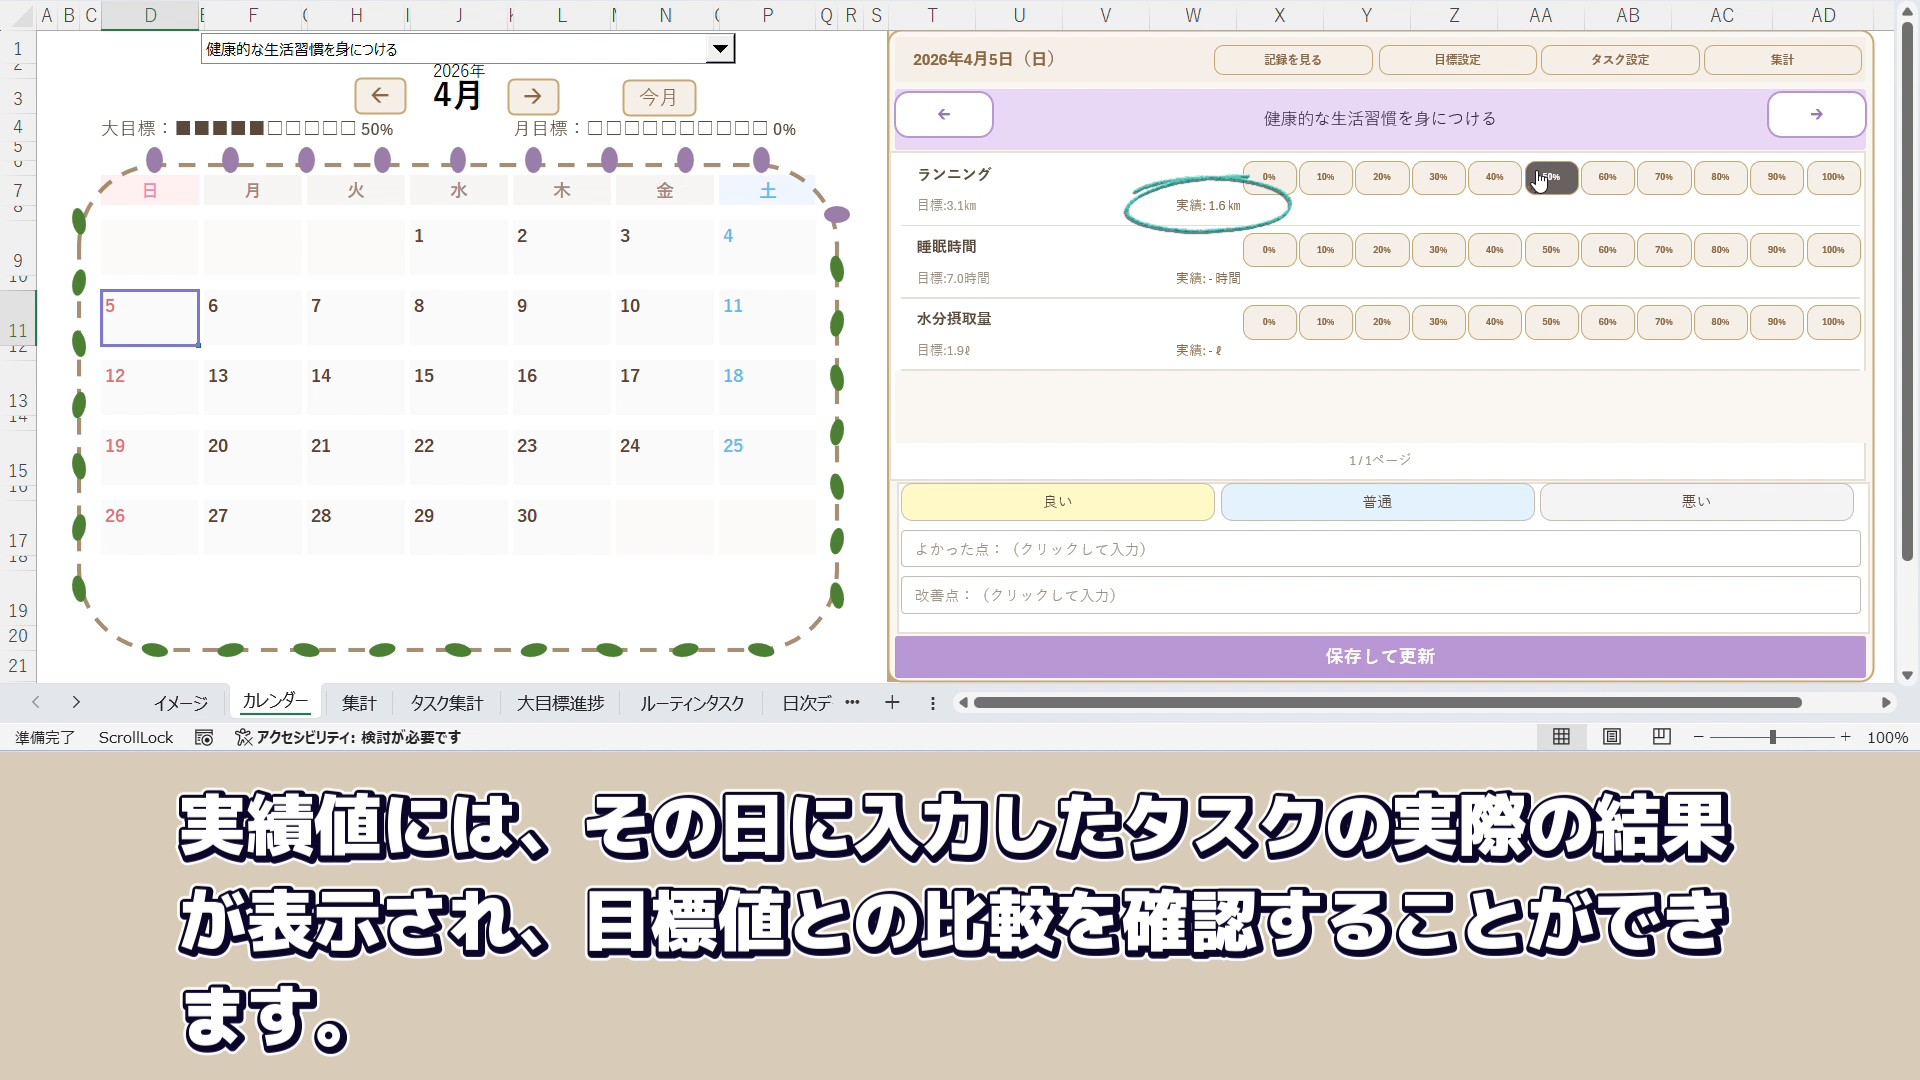
Task: Click 目標設定 button
Action: click(1457, 60)
